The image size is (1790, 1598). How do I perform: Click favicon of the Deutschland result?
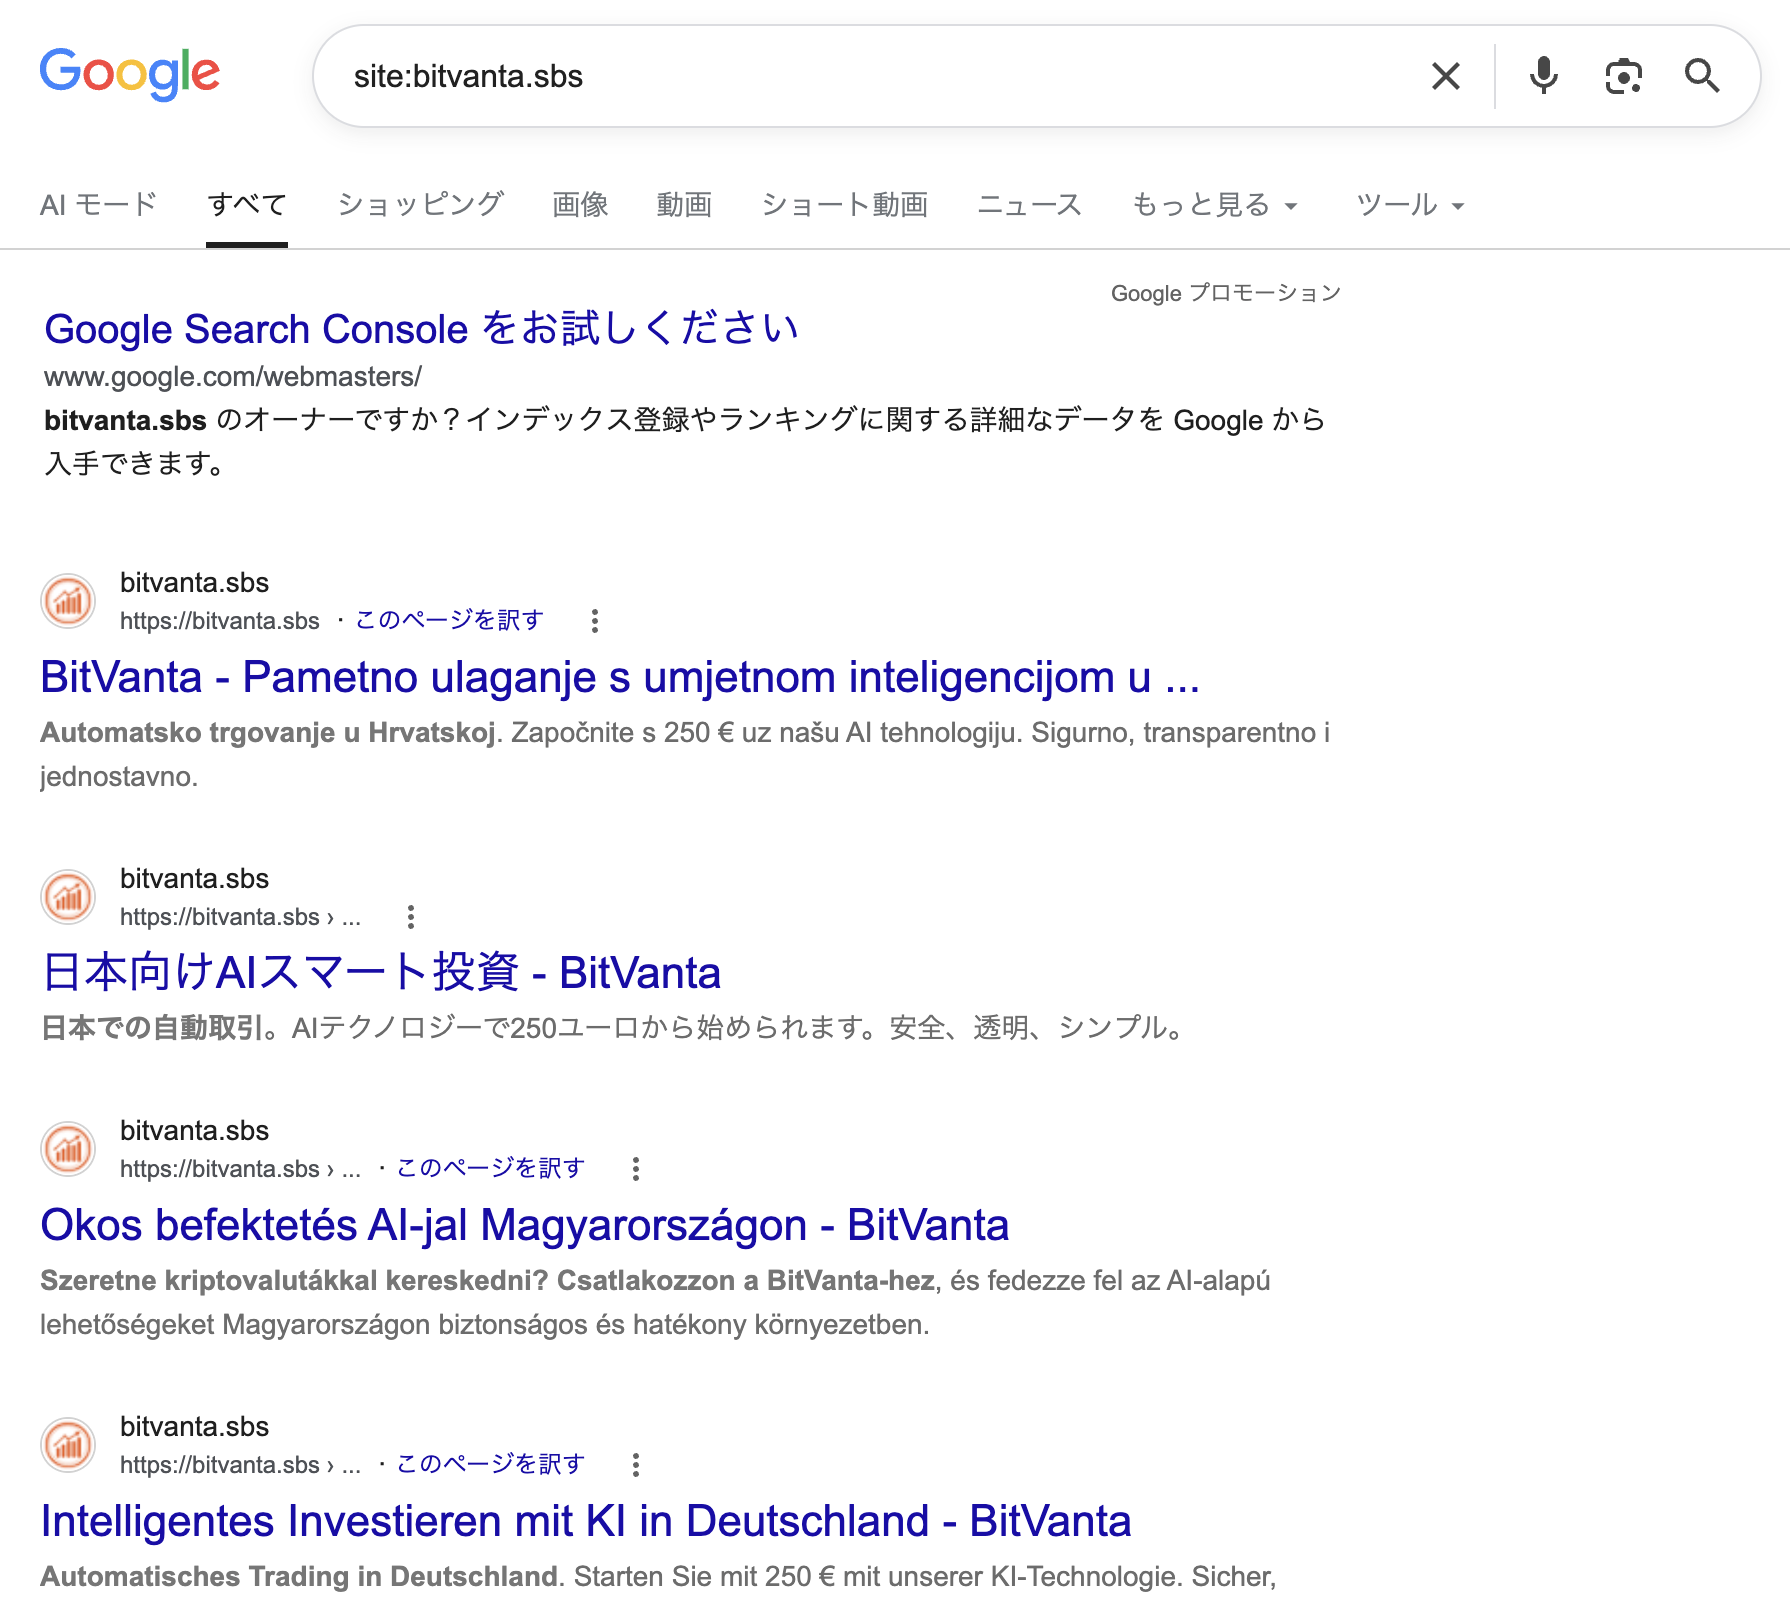click(x=68, y=1445)
